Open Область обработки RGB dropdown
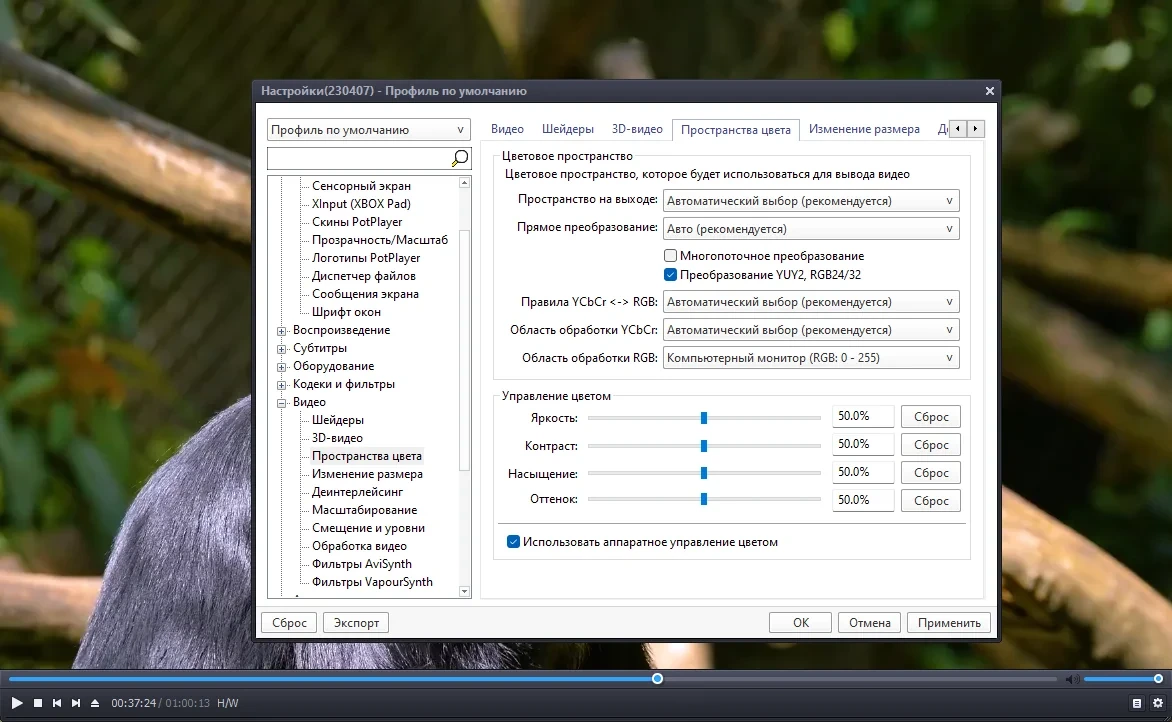The image size is (1172, 722). [811, 358]
